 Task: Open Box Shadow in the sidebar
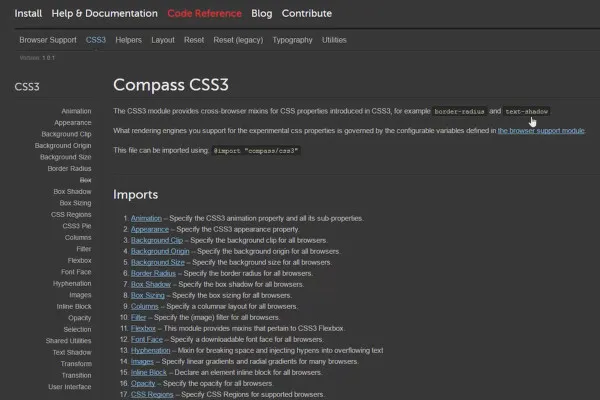point(72,191)
